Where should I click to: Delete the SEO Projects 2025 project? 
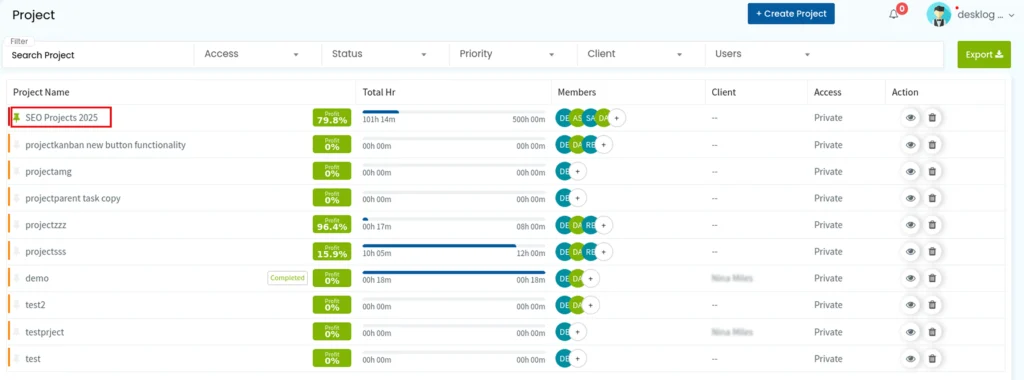pyautogui.click(x=932, y=118)
